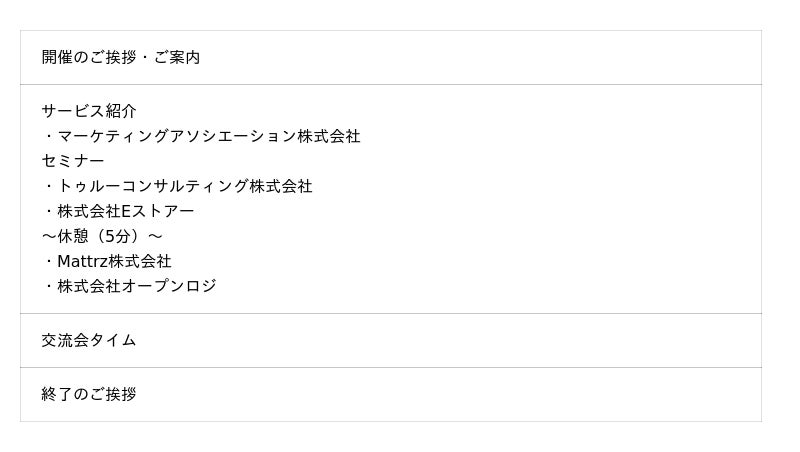Select the セミナー heading text
This screenshot has width=800, height=452.
click(73, 161)
